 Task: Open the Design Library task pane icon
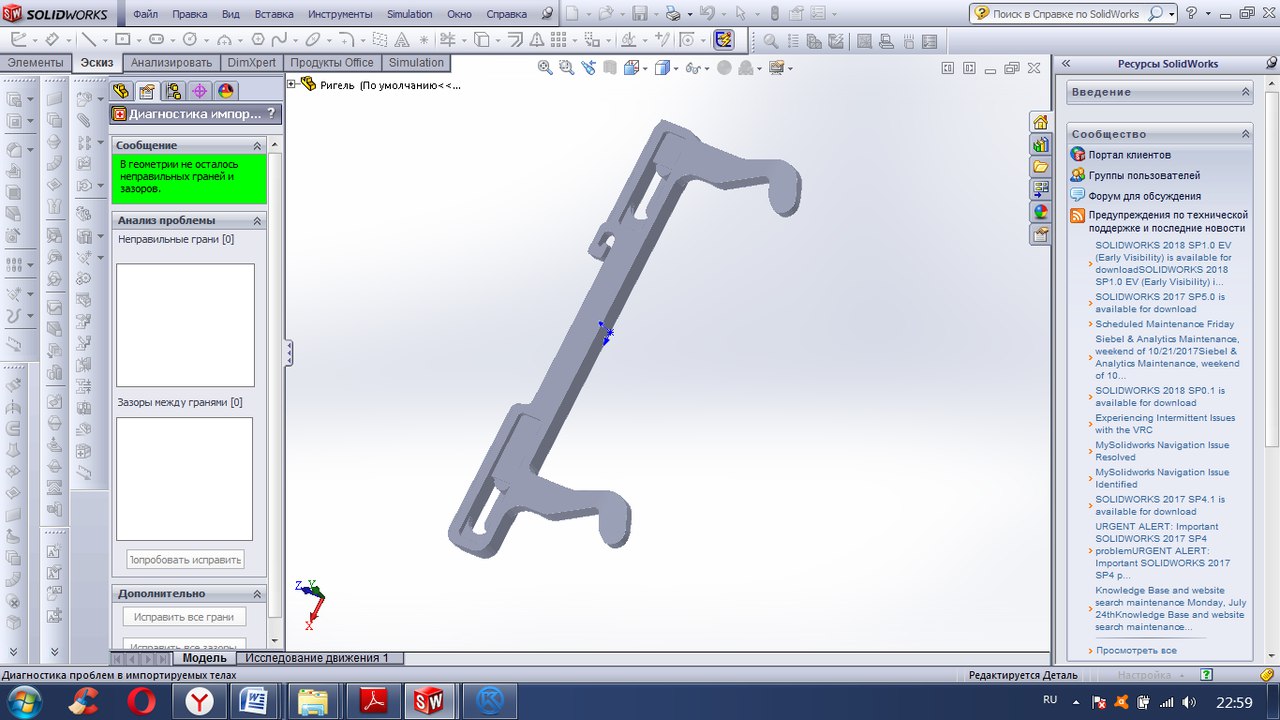[x=1041, y=144]
